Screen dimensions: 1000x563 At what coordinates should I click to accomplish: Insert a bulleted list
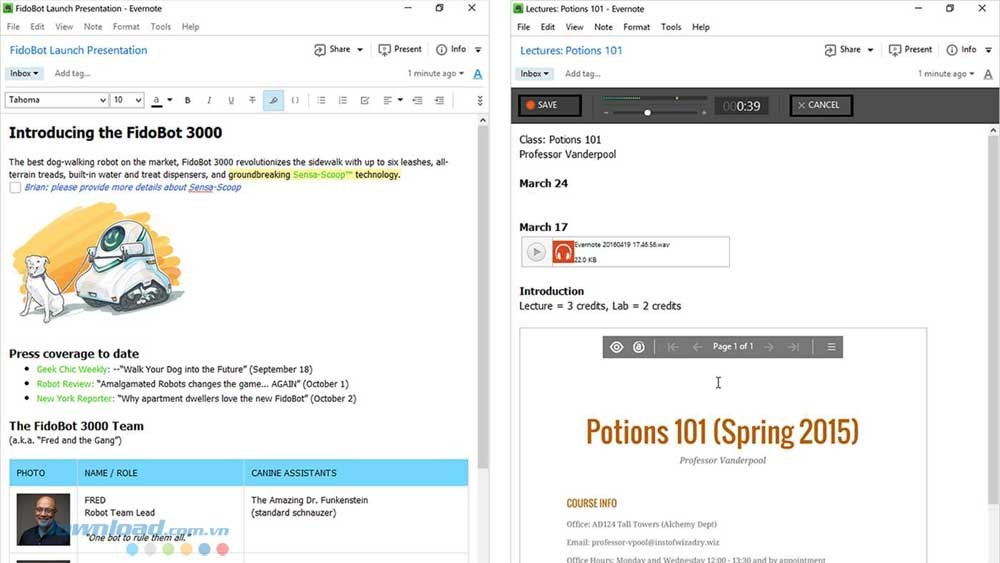click(x=321, y=100)
